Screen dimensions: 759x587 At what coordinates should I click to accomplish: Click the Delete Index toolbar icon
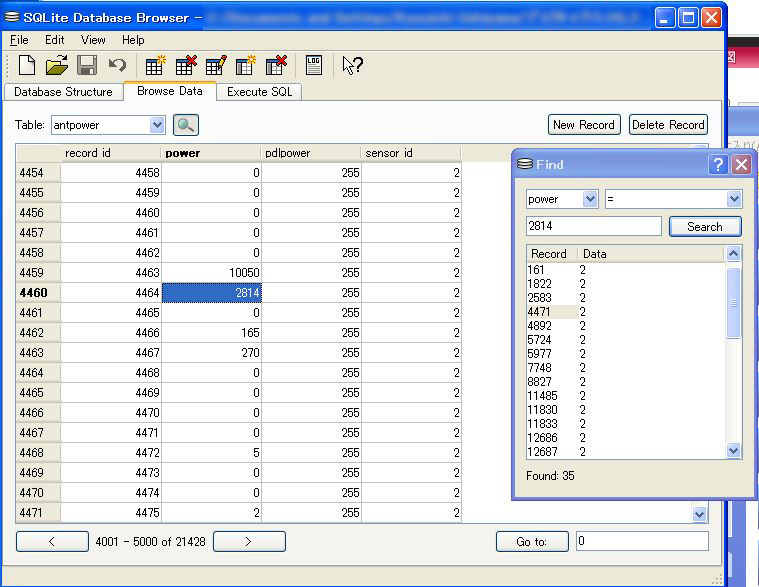pyautogui.click(x=276, y=65)
